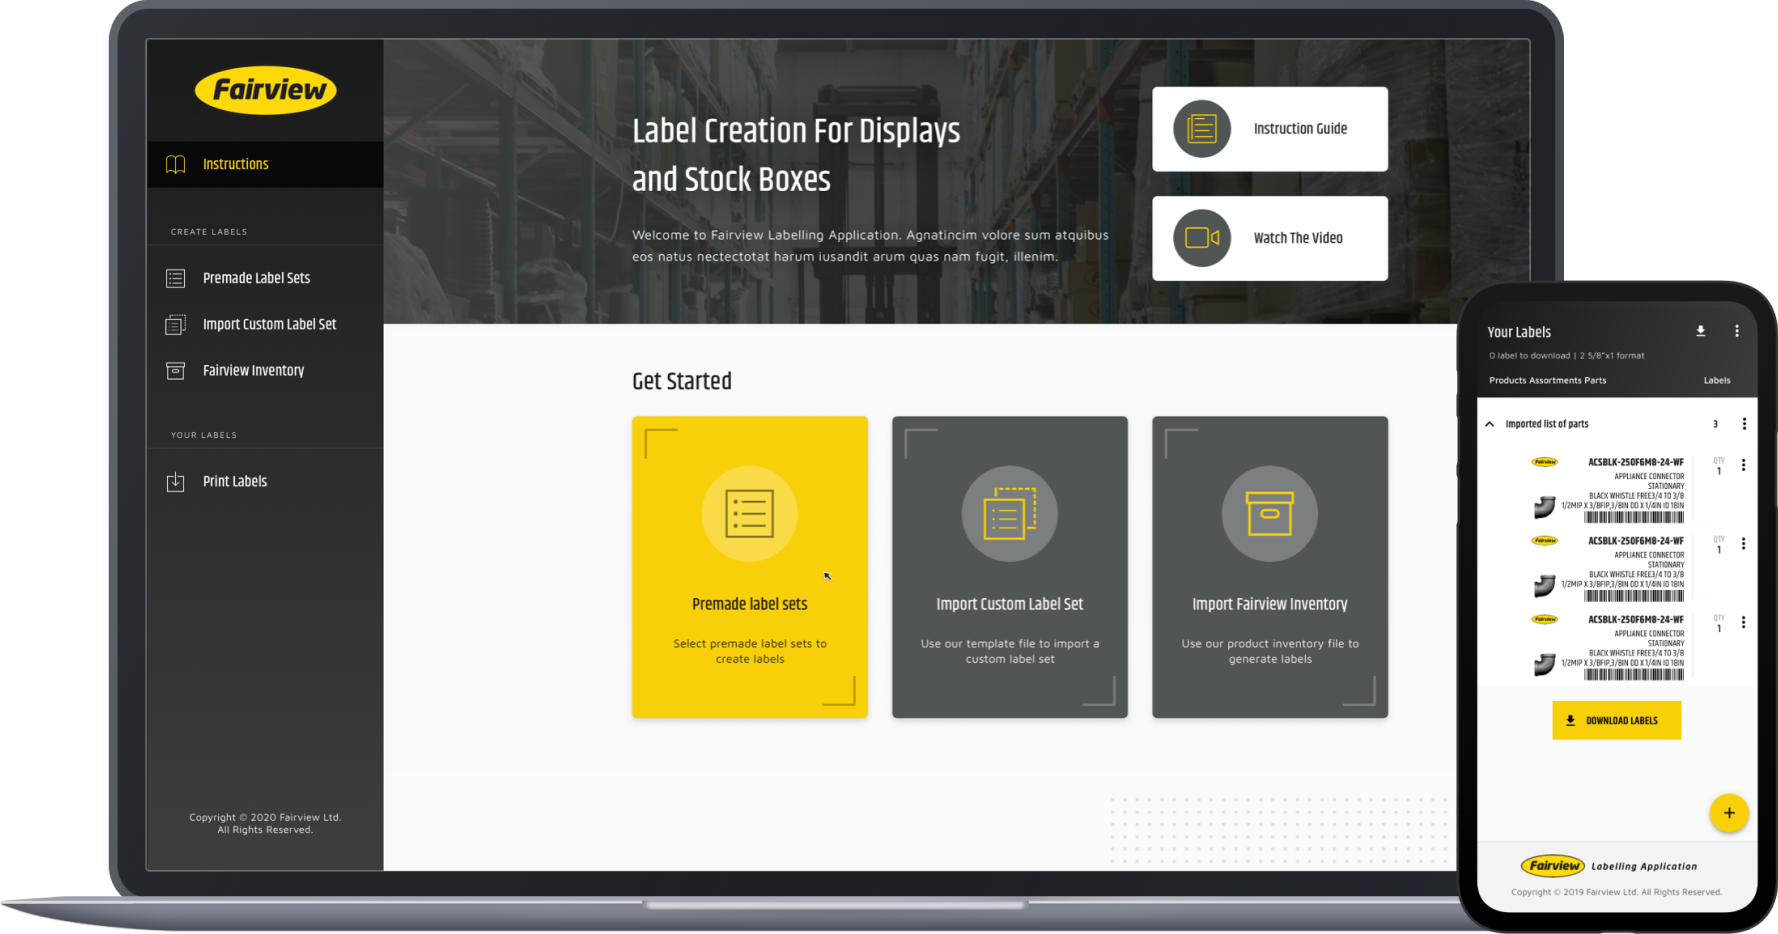This screenshot has width=1778, height=934.
Task: Open options menu for first ACSBLK label
Action: point(1743,465)
